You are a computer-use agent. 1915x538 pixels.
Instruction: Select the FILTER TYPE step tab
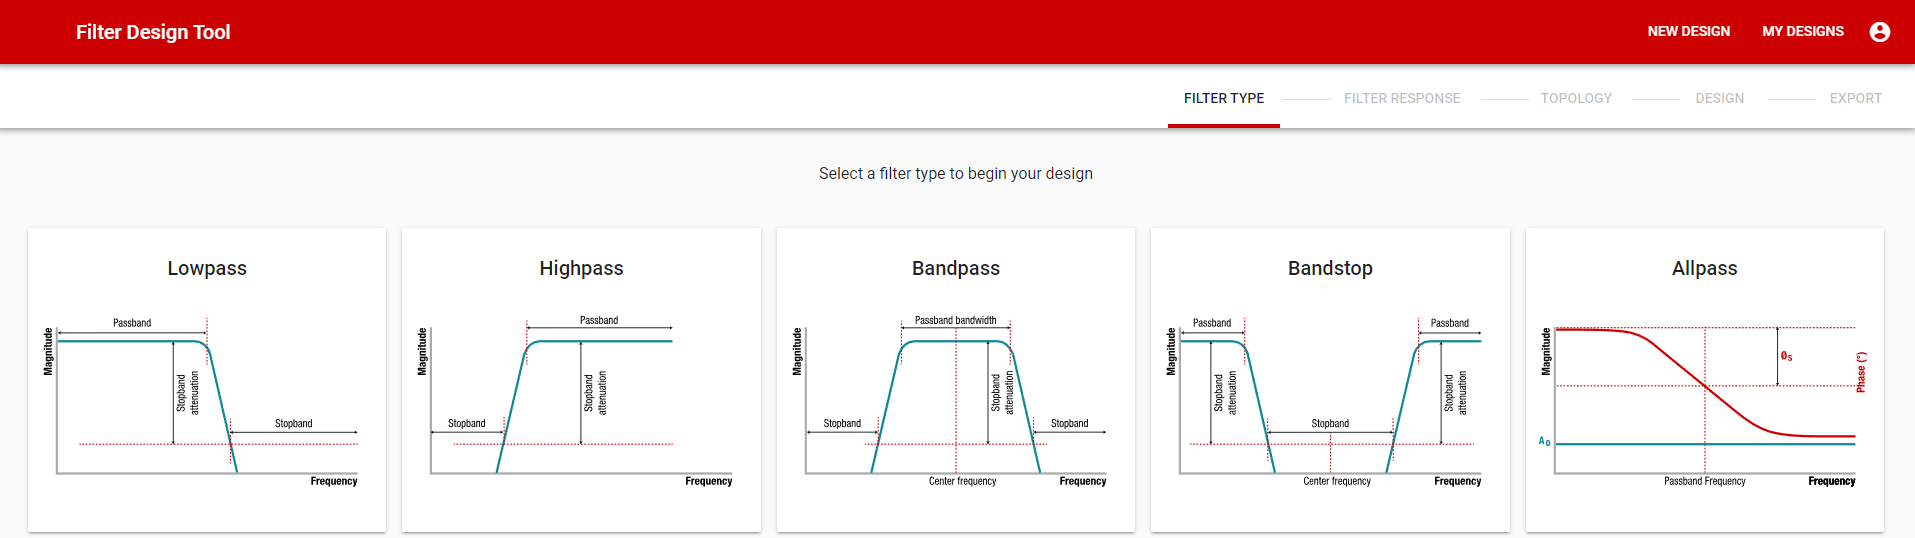pos(1223,98)
